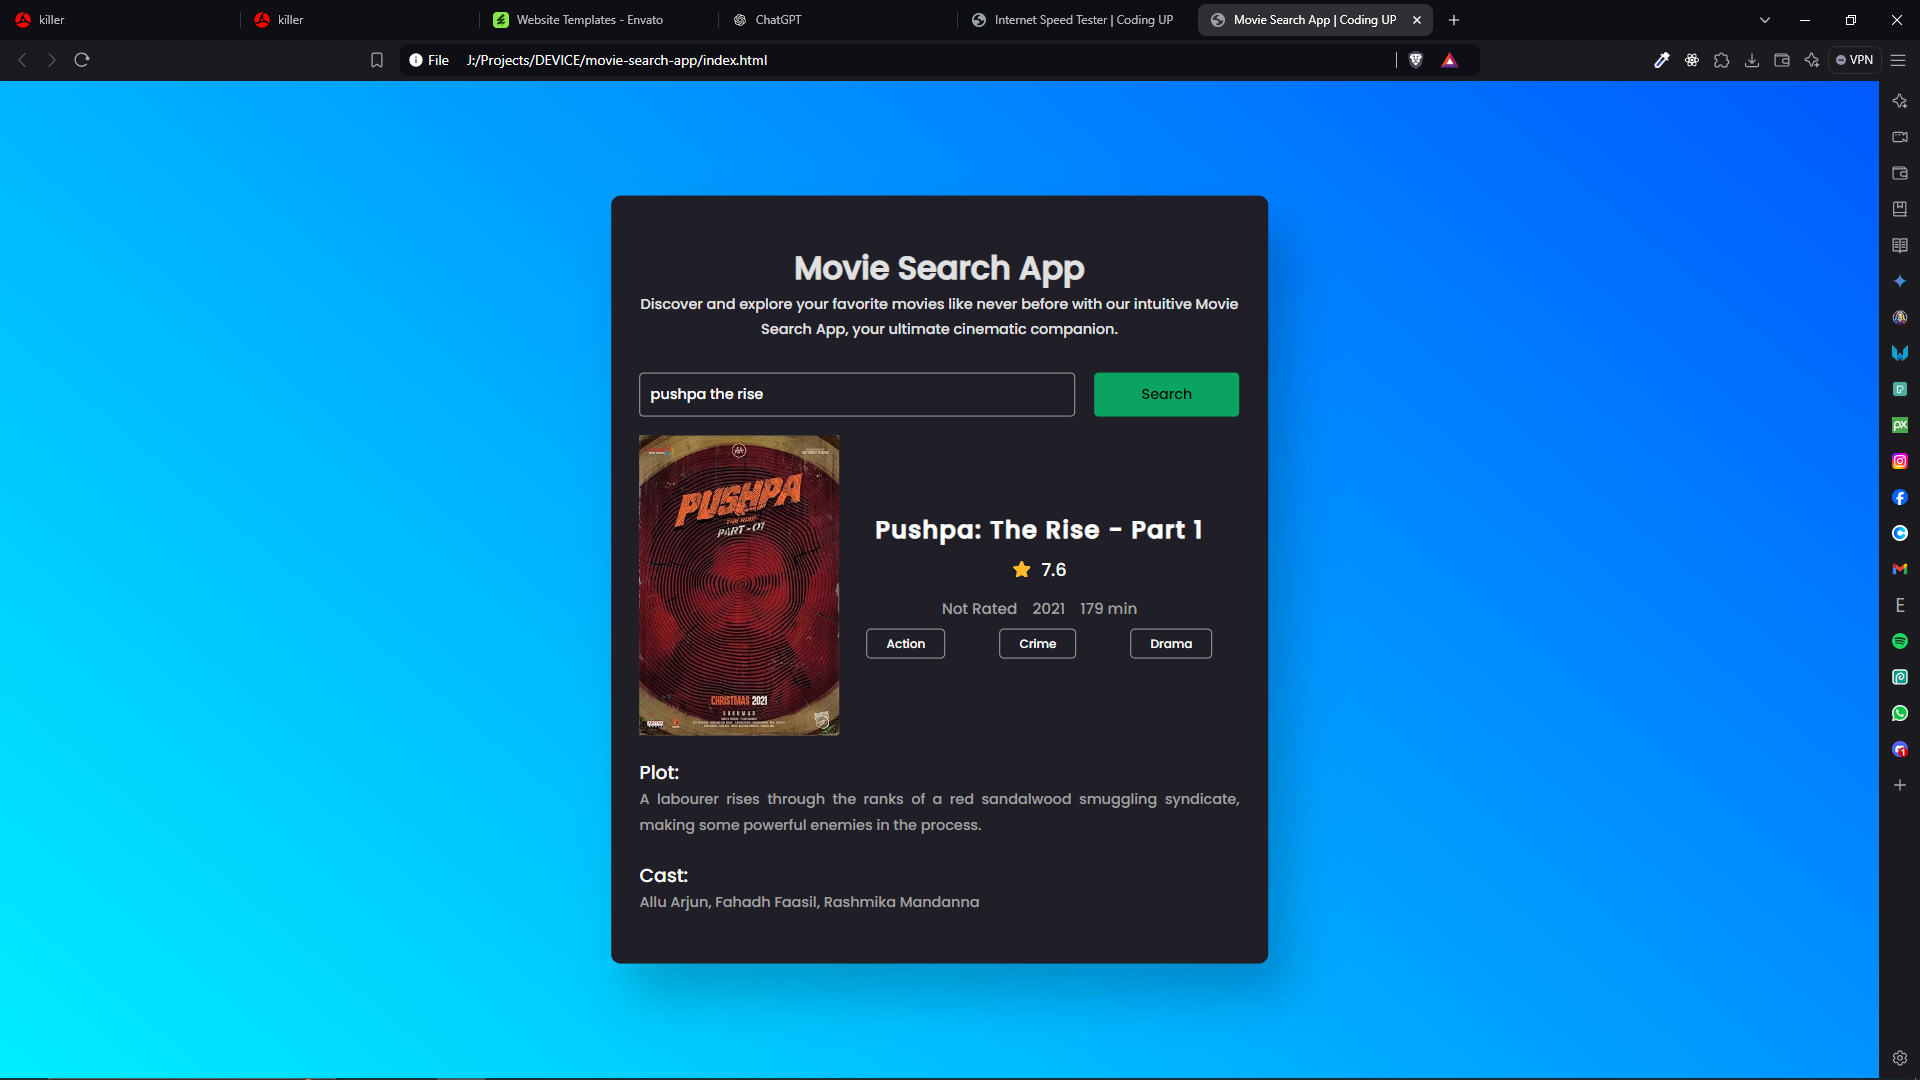
Task: Open the React dev tools extension icon
Action: coord(1692,60)
